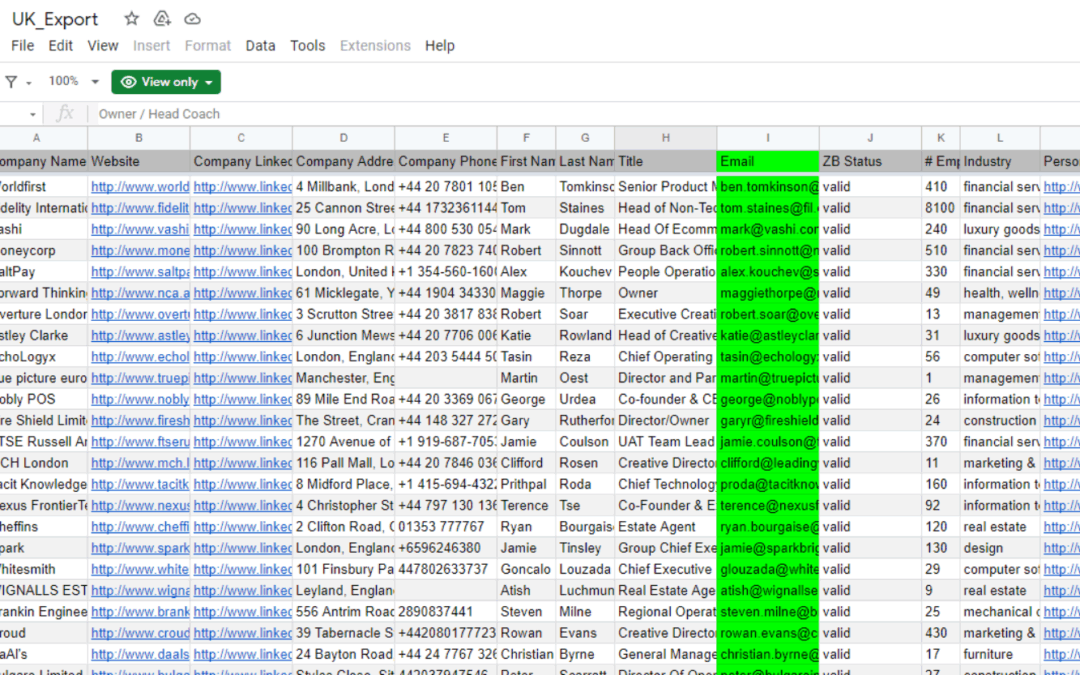Select the last name cell Tinsley
The width and height of the screenshot is (1080, 675).
point(585,548)
